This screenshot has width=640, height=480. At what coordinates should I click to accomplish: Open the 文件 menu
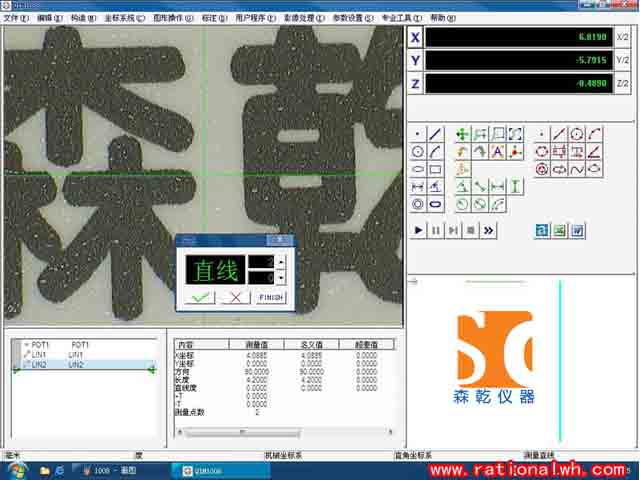(16, 18)
